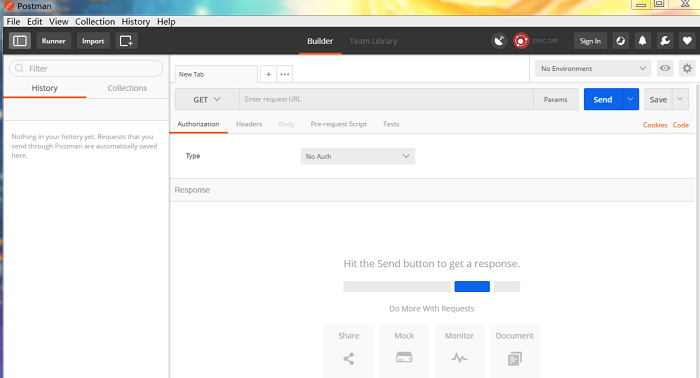Toggle the sidebar panel icon
The image size is (700, 378).
[x=20, y=41]
